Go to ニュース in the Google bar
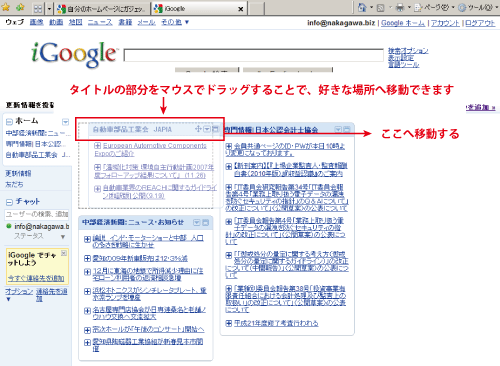The image size is (500, 366). (100, 22)
